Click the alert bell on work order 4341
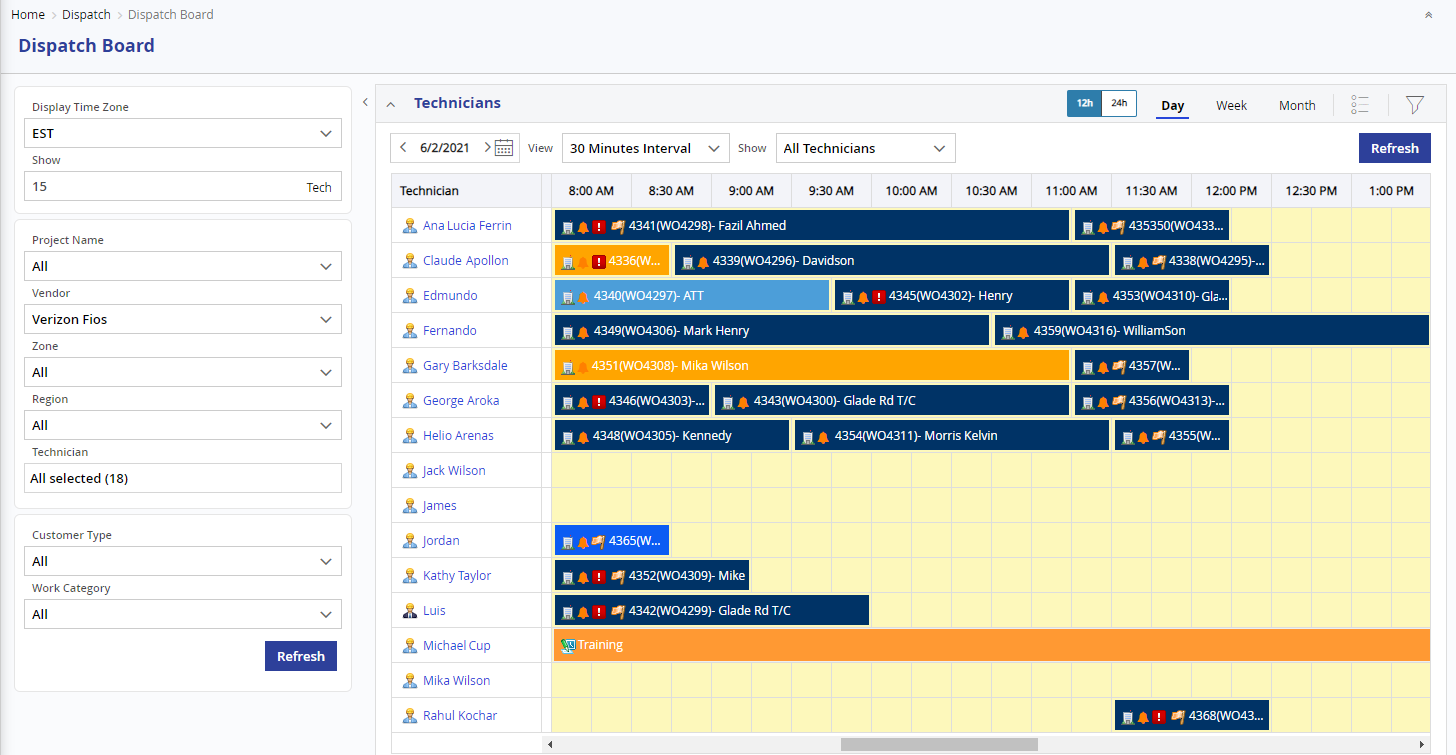The height and width of the screenshot is (755, 1456). 583,226
